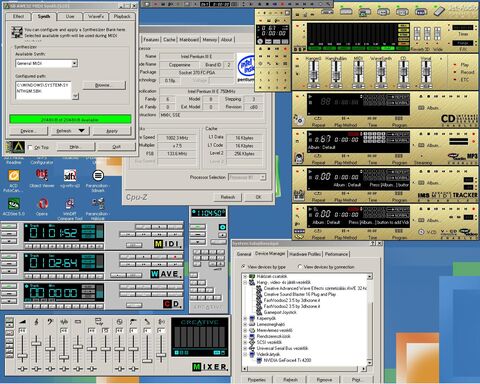Expand the Hálózati csatolók tree node
Image resolution: width=480 pixels, height=384 pixels.
[x=245, y=277]
